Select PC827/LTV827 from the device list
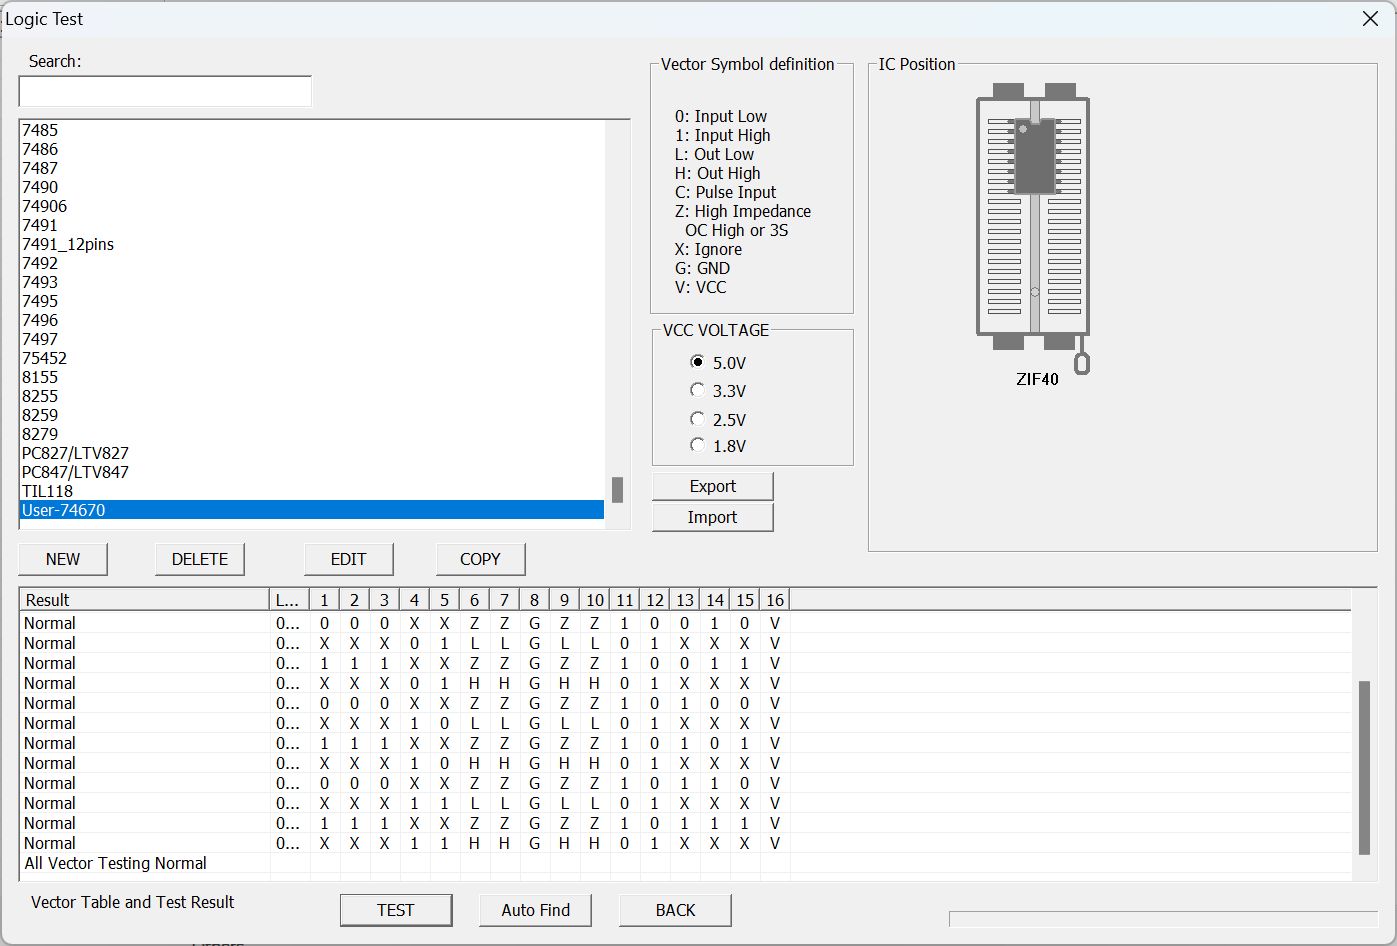Viewport: 1397px width, 946px height. (75, 453)
